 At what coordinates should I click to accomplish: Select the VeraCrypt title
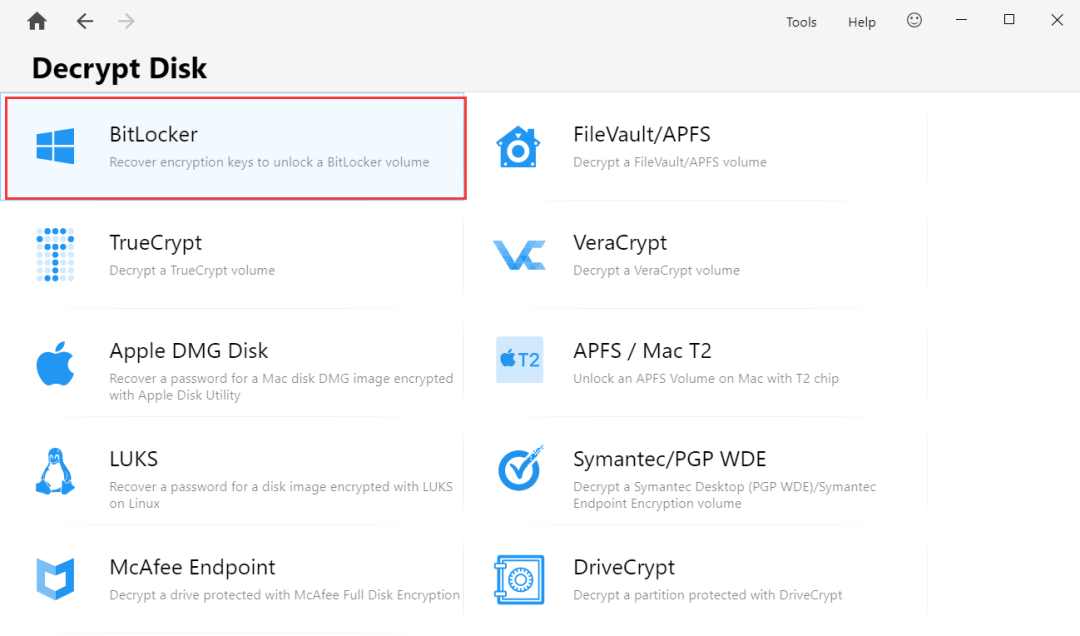(620, 243)
